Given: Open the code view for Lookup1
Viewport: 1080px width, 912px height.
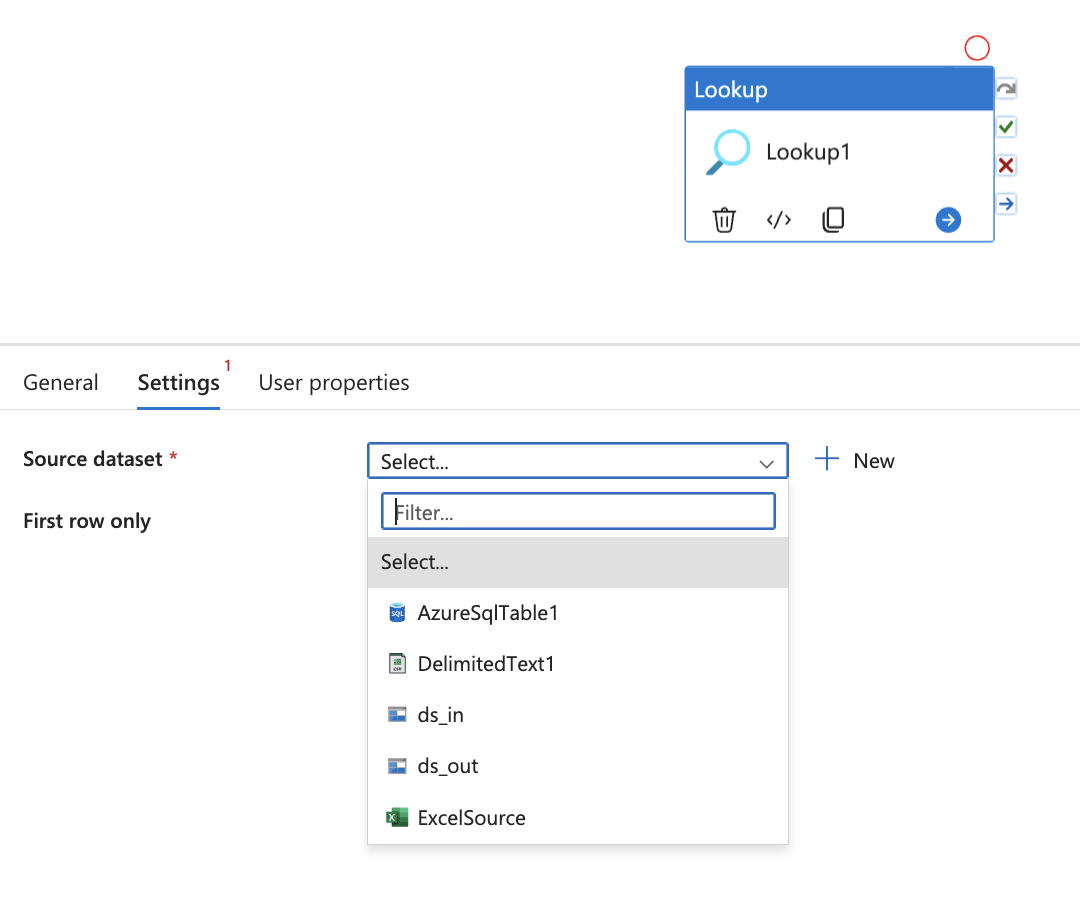Looking at the screenshot, I should [x=779, y=219].
